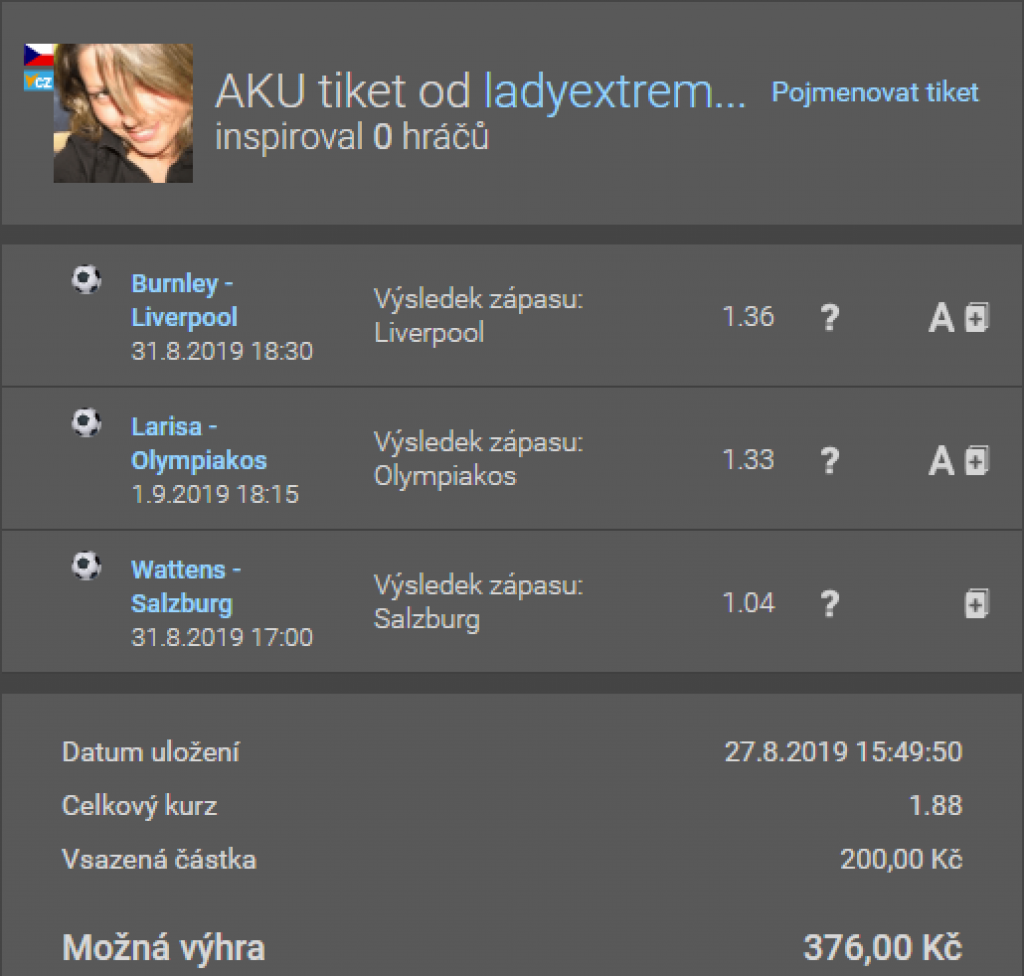Open the Burnley - Liverpool match link
The image size is (1024, 976).
tap(184, 301)
